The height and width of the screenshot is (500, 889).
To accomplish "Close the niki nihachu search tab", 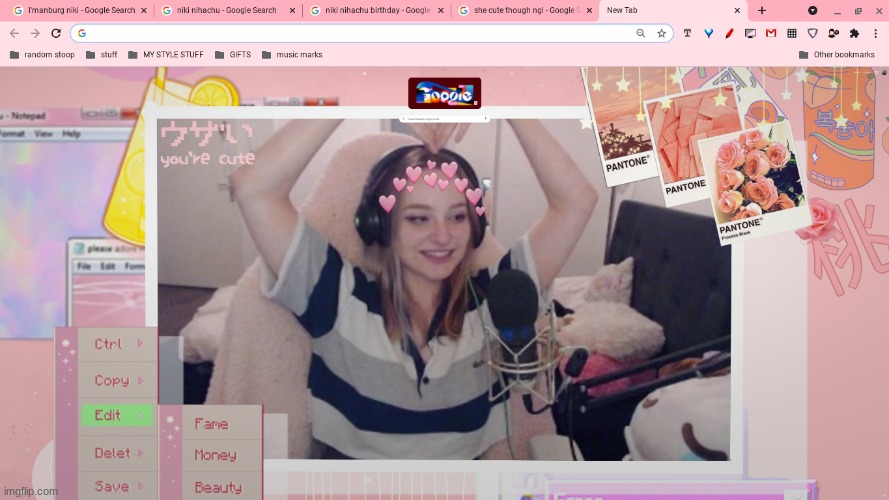I will (292, 10).
